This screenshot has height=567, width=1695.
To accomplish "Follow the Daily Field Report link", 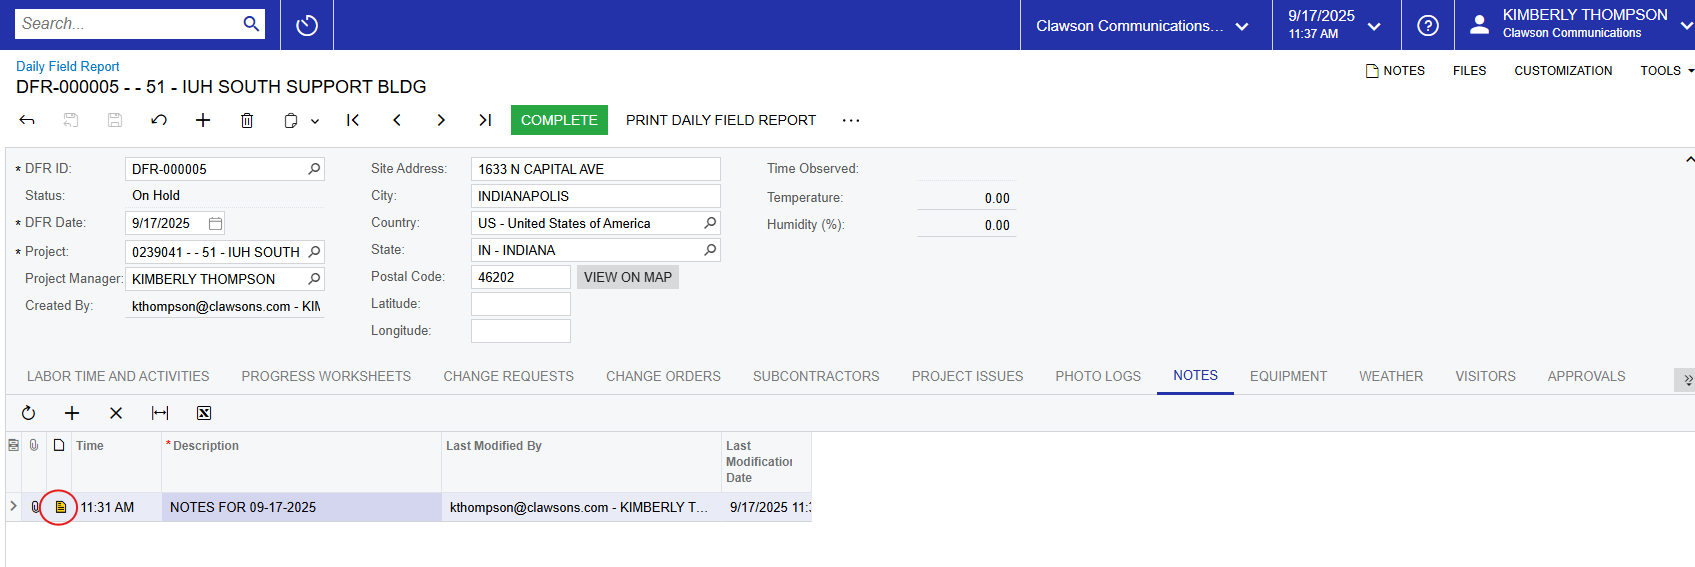I will click(68, 66).
